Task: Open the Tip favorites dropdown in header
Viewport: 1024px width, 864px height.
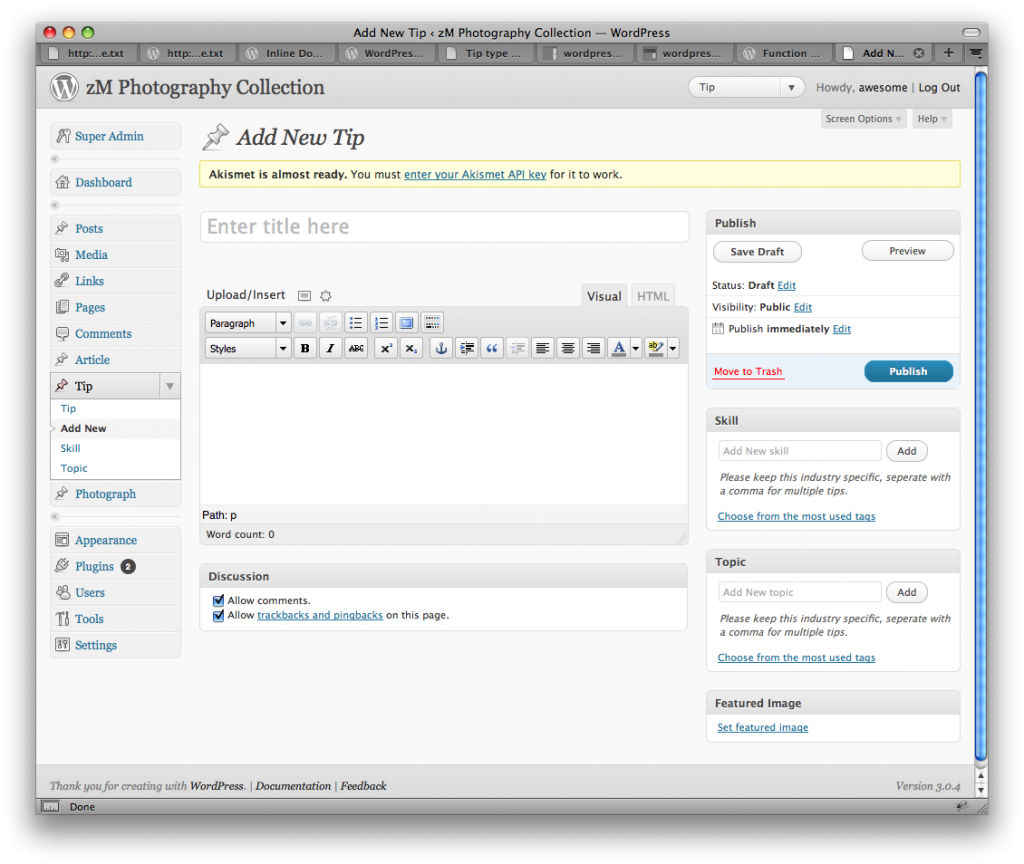Action: tap(792, 87)
